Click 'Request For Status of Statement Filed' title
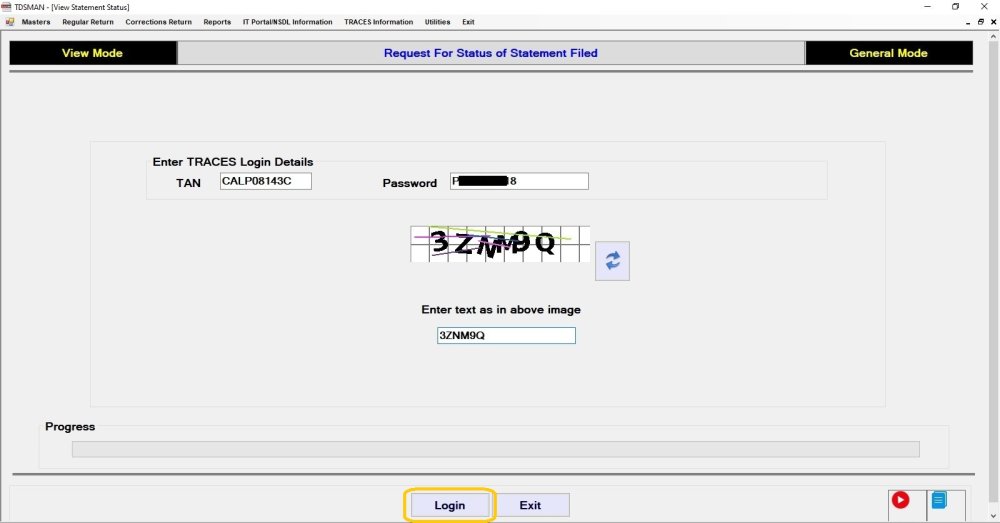This screenshot has width=1000, height=523. 490,53
